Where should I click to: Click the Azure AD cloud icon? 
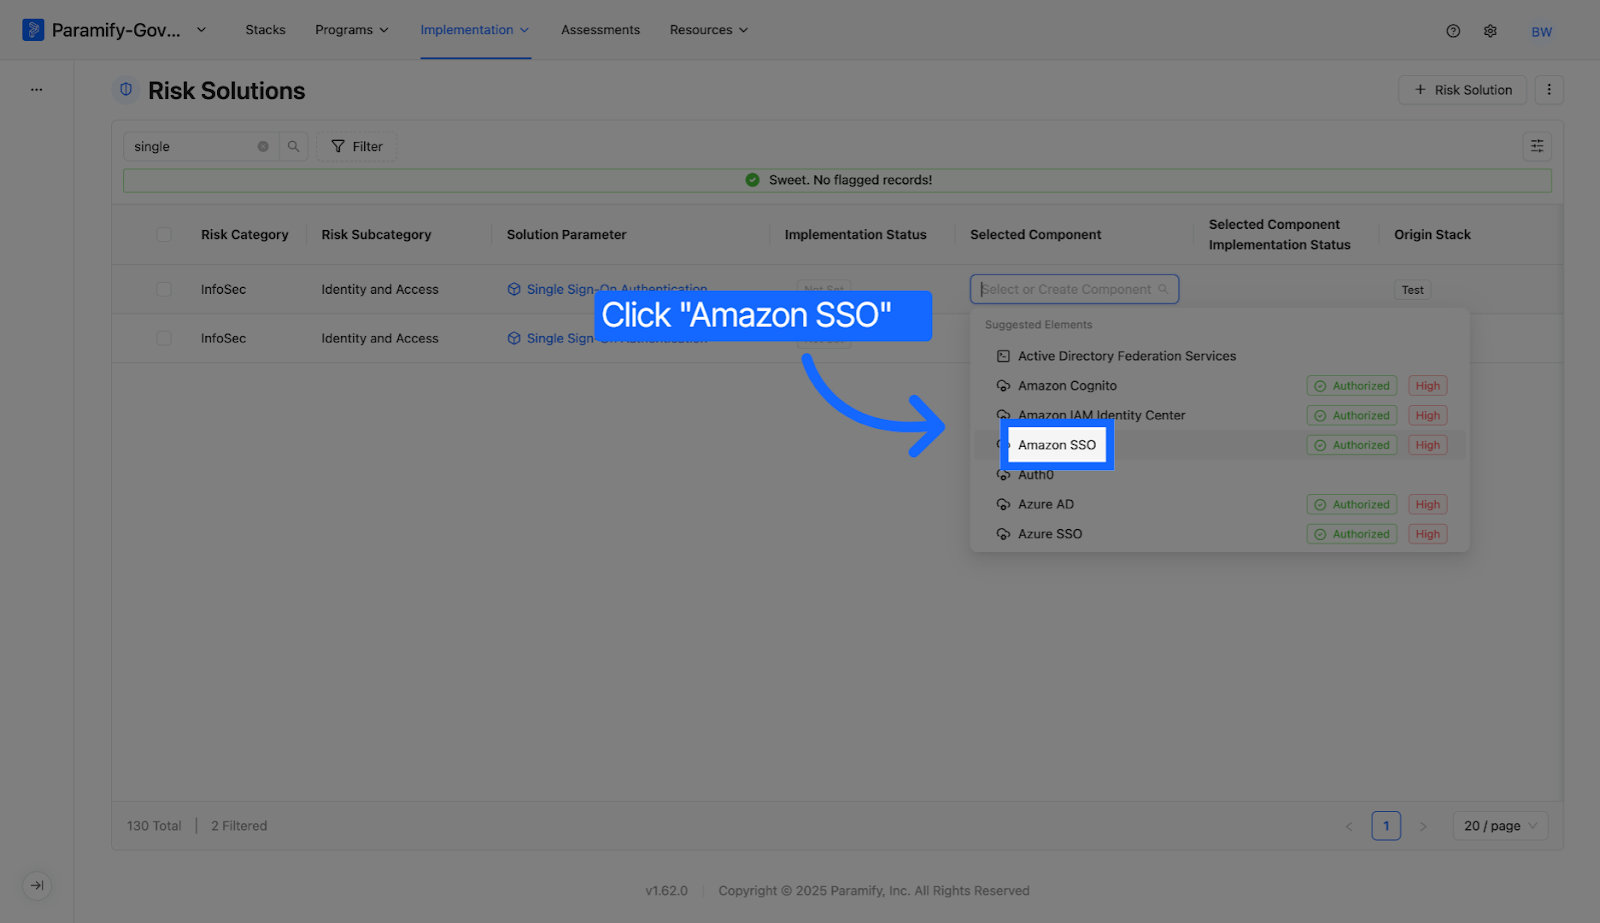1003,505
